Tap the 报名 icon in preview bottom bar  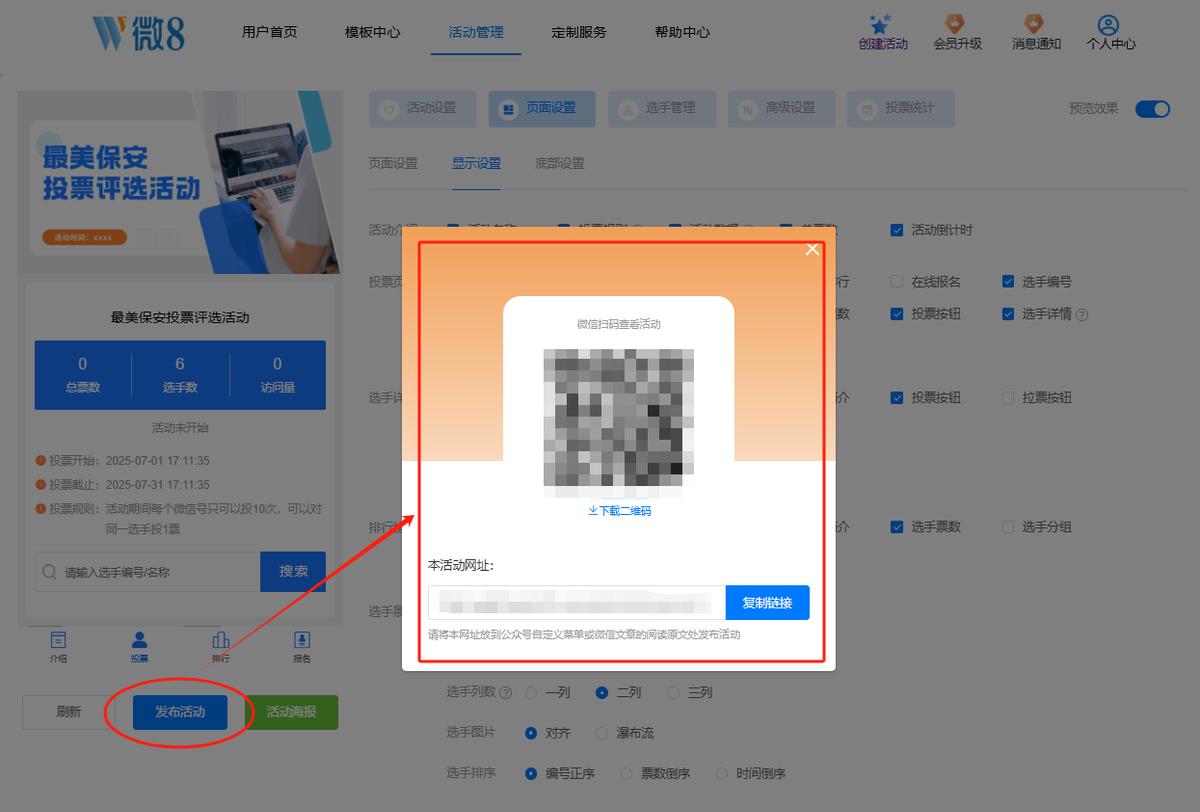(302, 647)
